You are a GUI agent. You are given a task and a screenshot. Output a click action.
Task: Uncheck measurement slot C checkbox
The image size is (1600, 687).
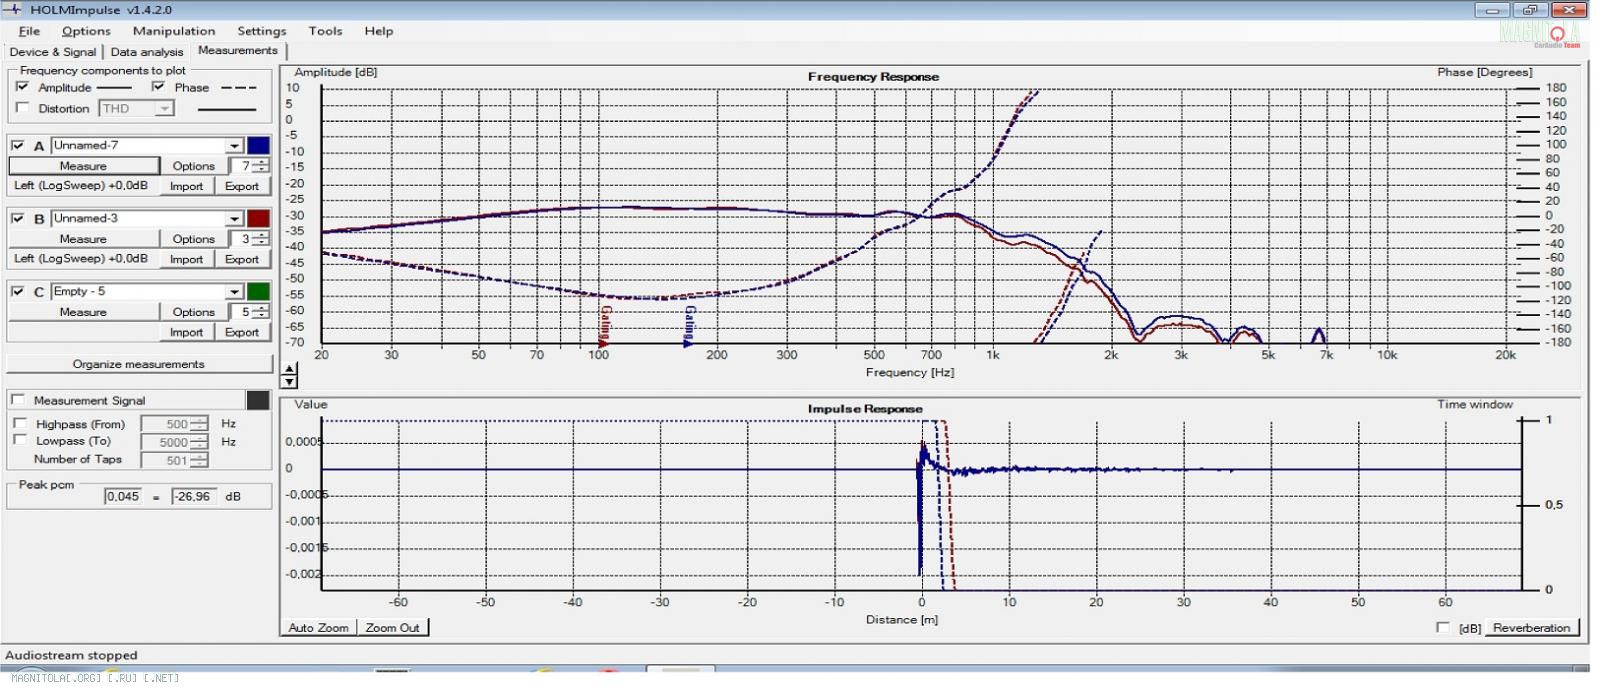(18, 292)
